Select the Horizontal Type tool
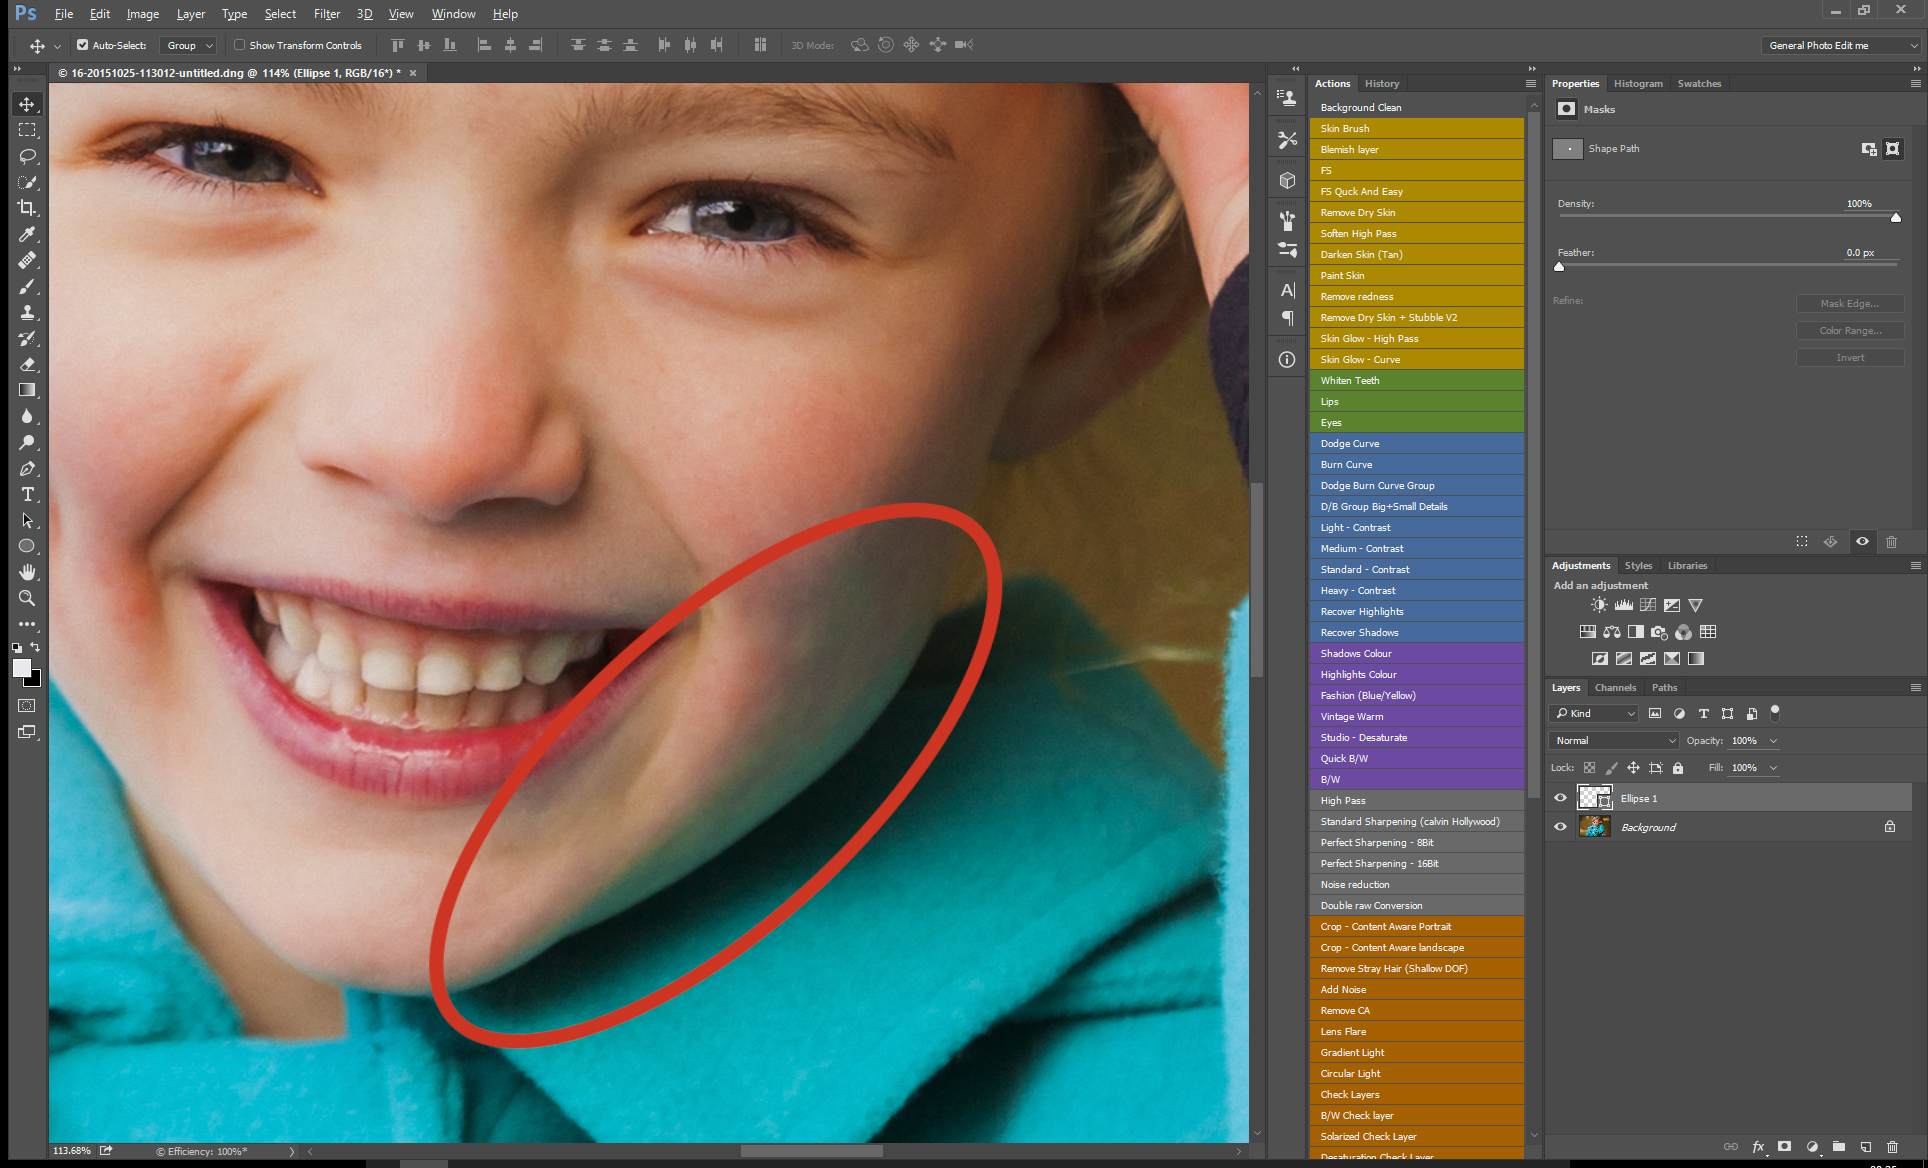This screenshot has width=1928, height=1168. [27, 494]
